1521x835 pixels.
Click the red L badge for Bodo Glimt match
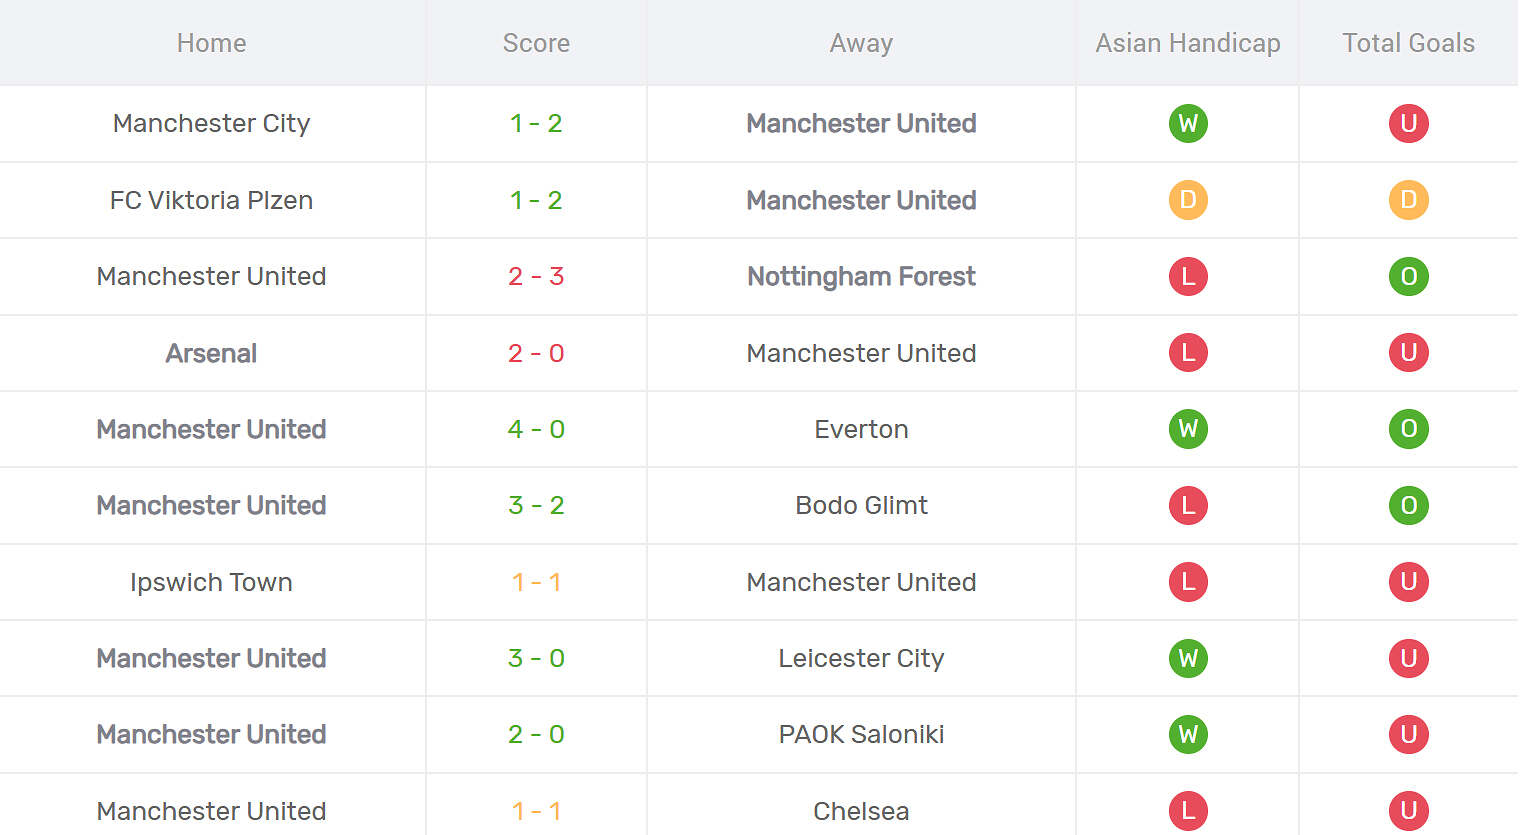click(1188, 505)
